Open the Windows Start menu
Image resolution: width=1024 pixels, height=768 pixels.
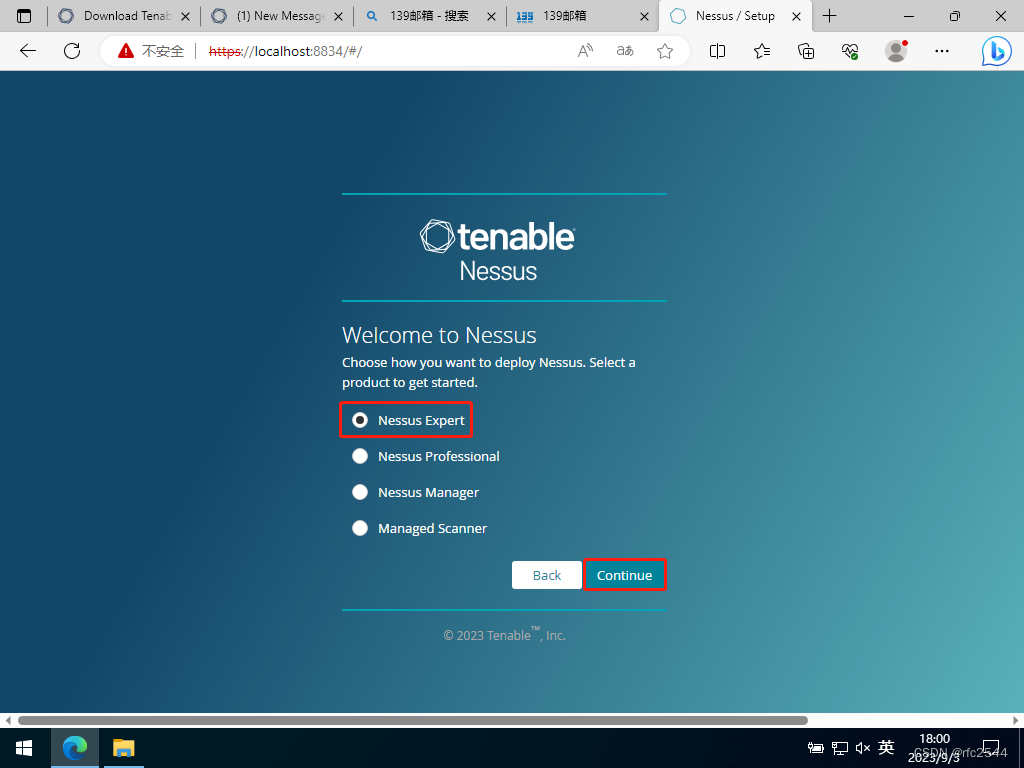point(24,748)
